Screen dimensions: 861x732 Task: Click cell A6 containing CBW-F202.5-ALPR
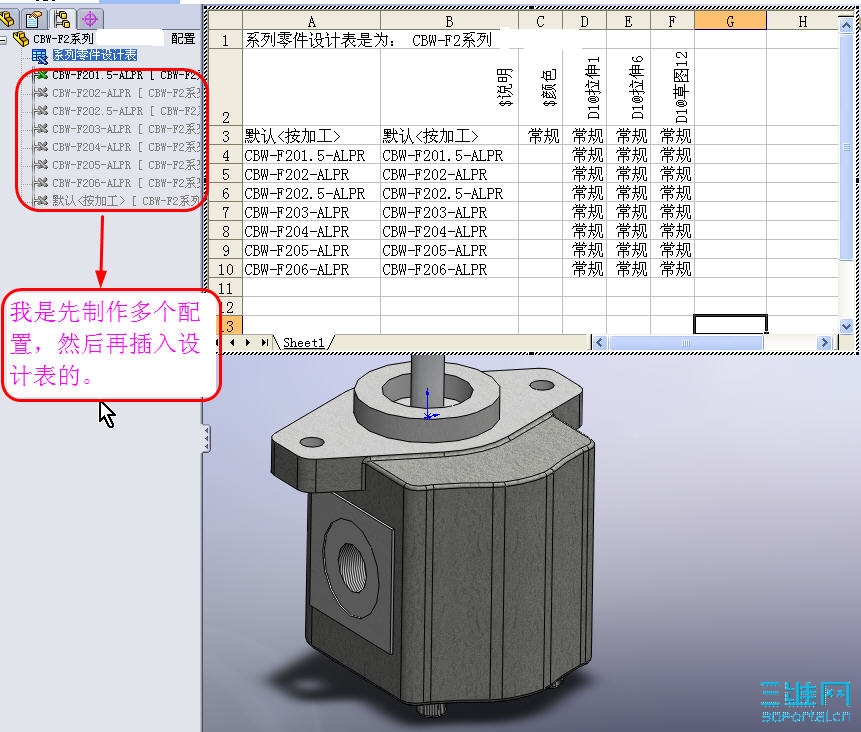[311, 193]
